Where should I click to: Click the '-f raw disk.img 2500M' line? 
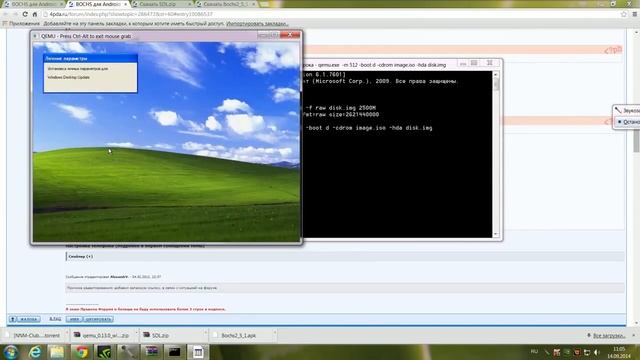click(340, 108)
